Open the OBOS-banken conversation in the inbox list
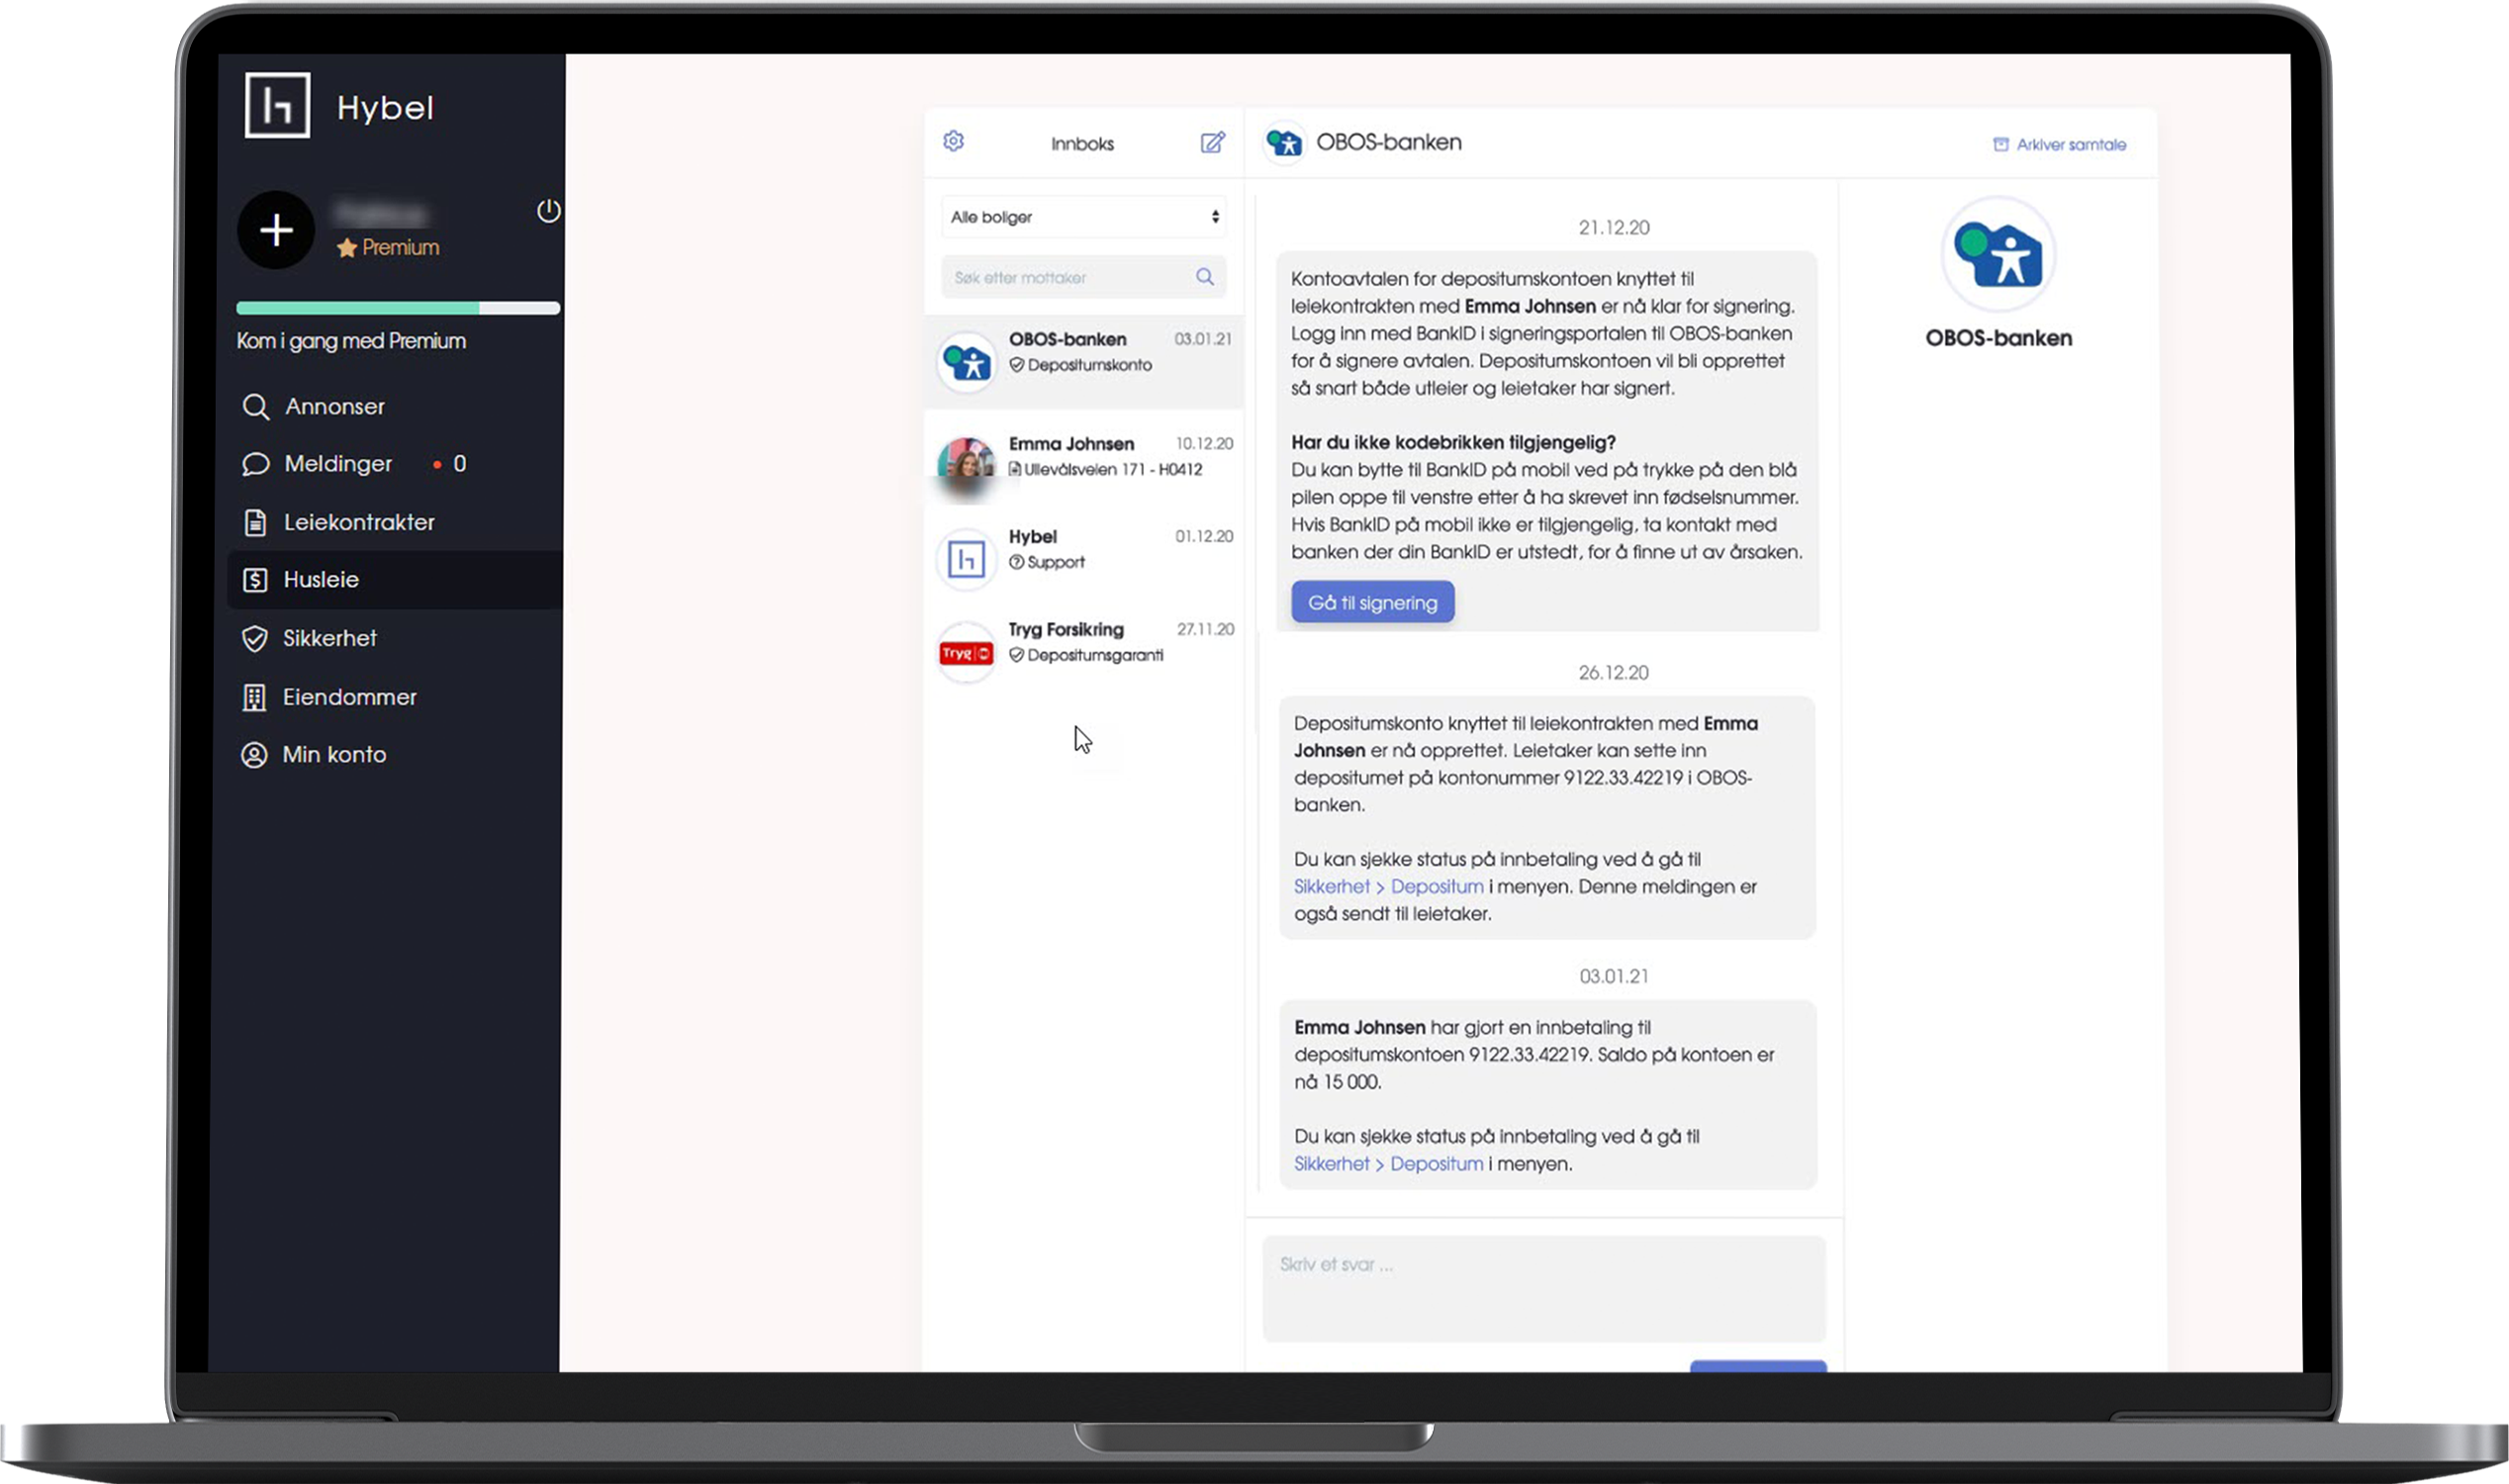Screen dimensions: 2509x1484 pos(1084,361)
